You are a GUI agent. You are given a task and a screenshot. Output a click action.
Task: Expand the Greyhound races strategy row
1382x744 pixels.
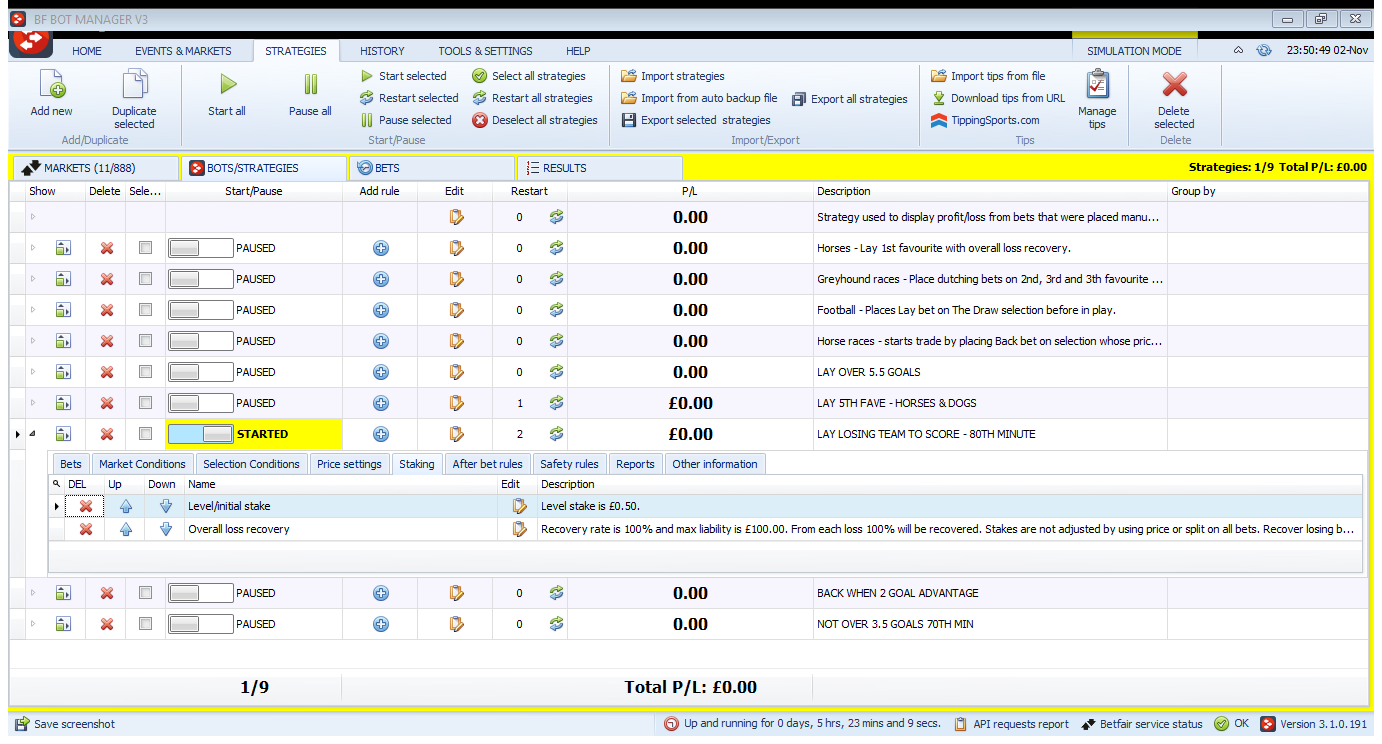[32, 279]
